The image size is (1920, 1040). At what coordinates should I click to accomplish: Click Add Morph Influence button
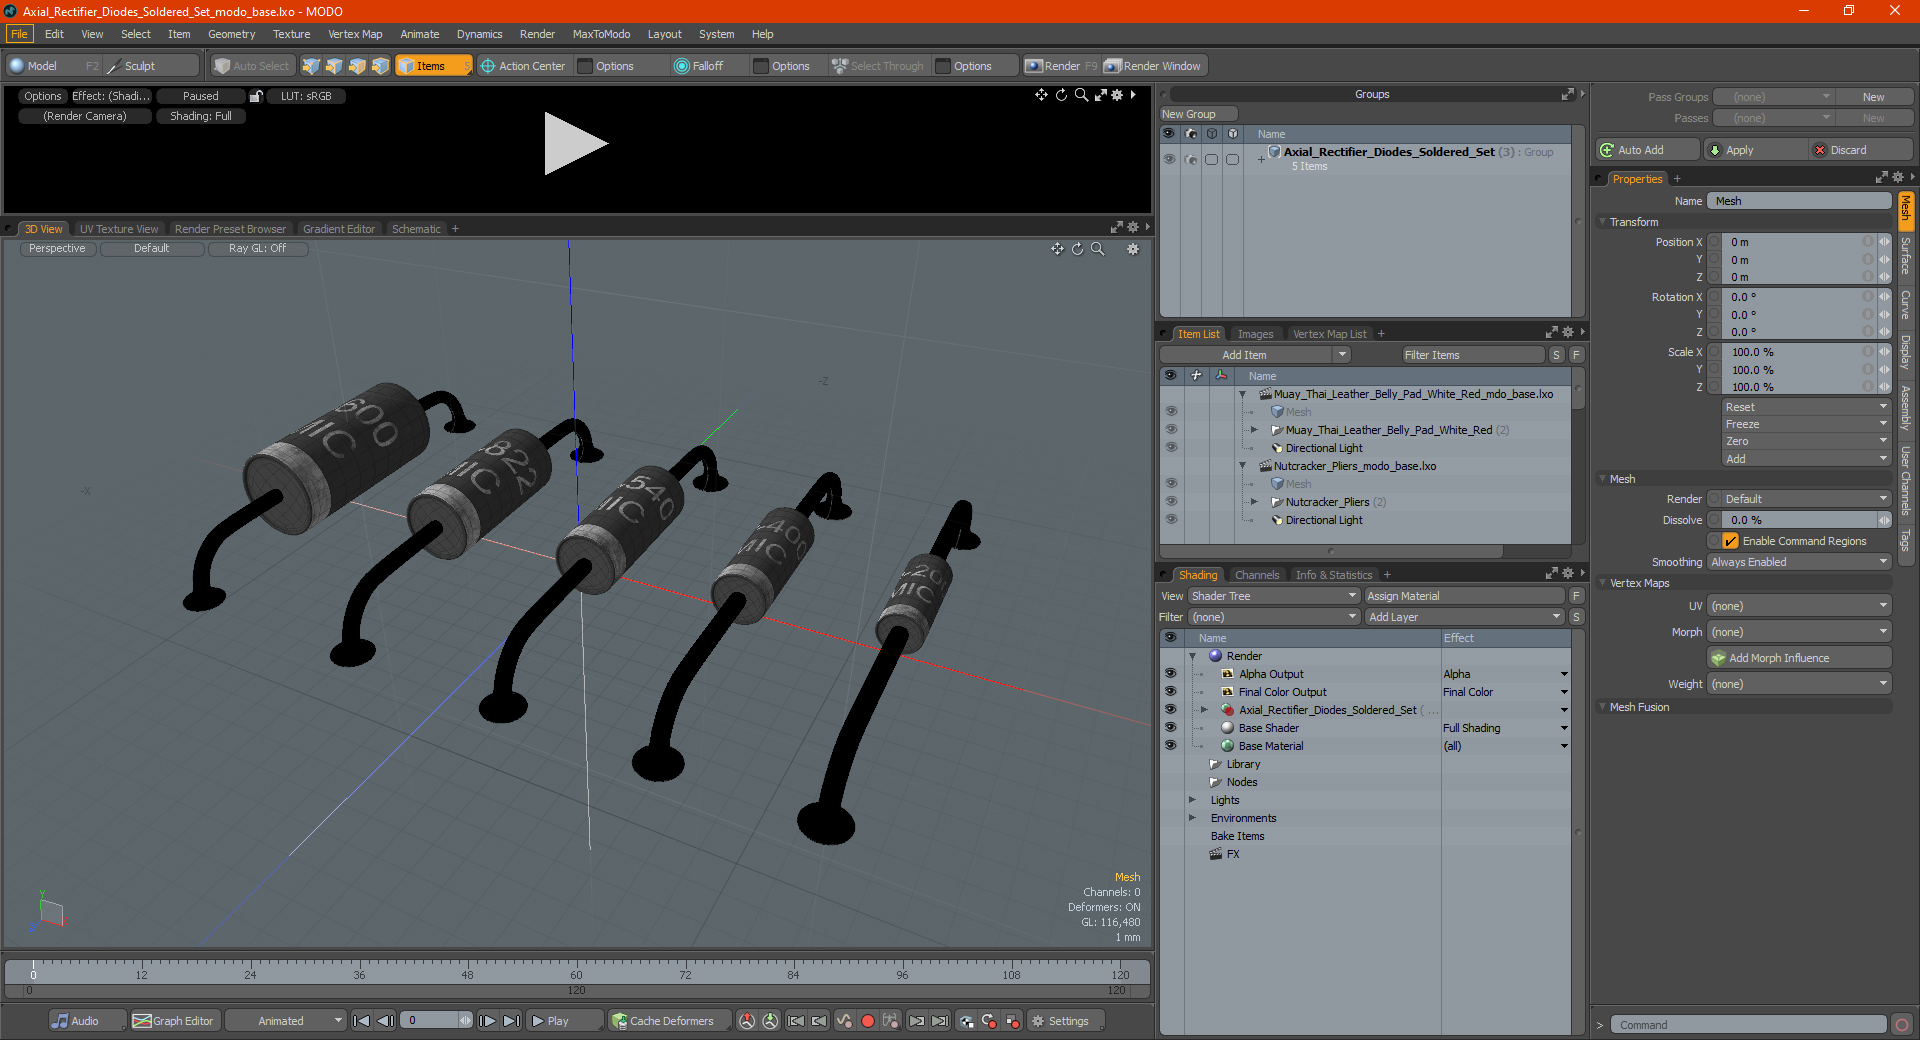(x=1799, y=658)
